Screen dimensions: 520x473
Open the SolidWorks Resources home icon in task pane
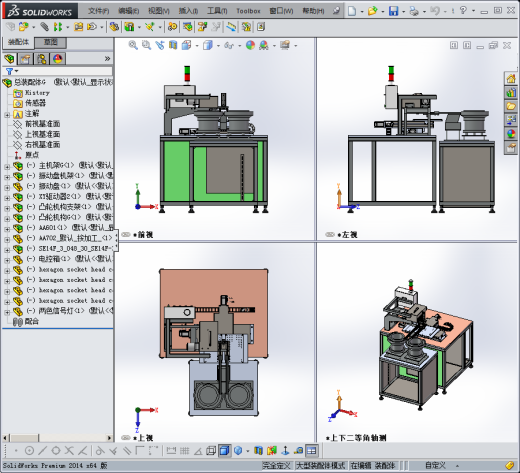[511, 79]
